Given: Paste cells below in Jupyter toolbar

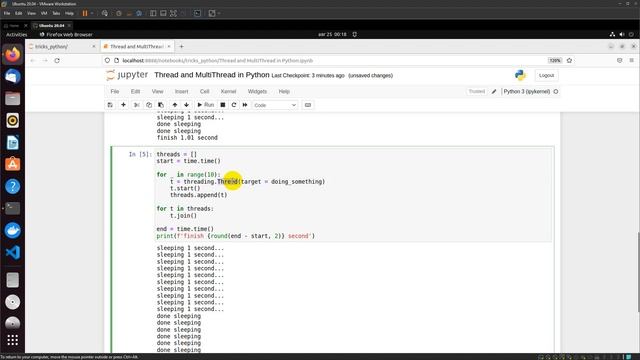Looking at the screenshot, I should tap(161, 105).
